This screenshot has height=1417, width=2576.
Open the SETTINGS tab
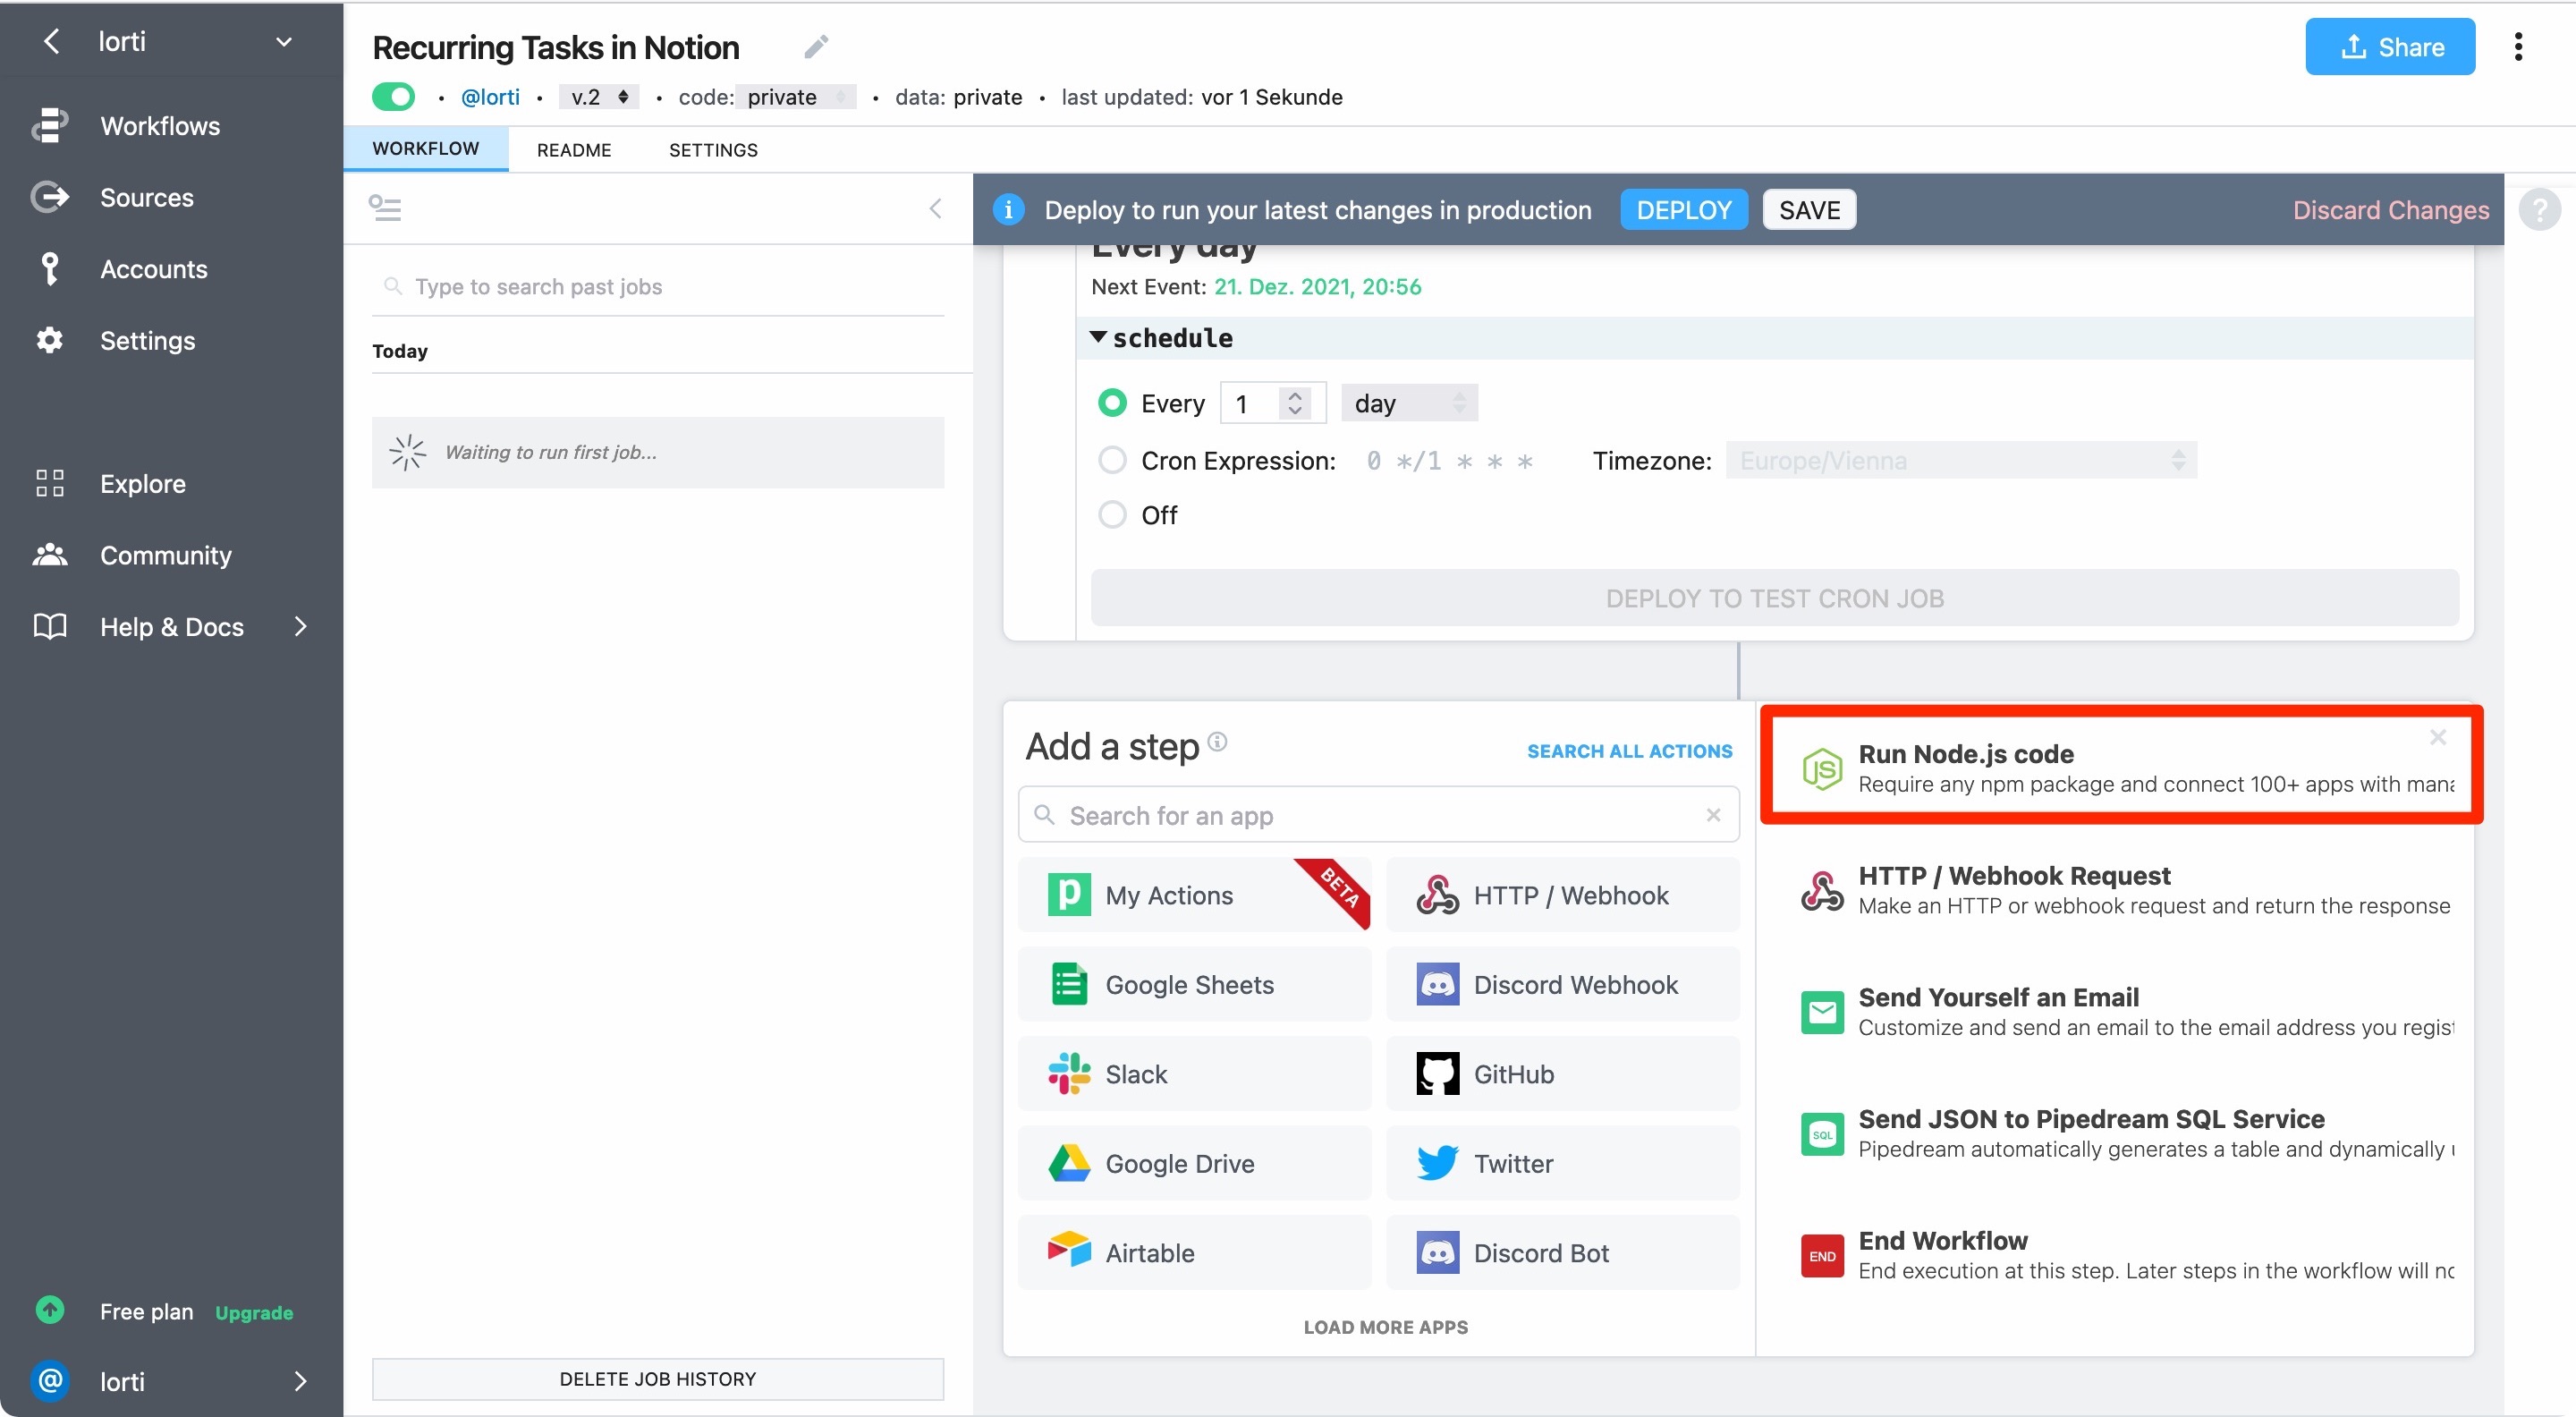tap(713, 150)
